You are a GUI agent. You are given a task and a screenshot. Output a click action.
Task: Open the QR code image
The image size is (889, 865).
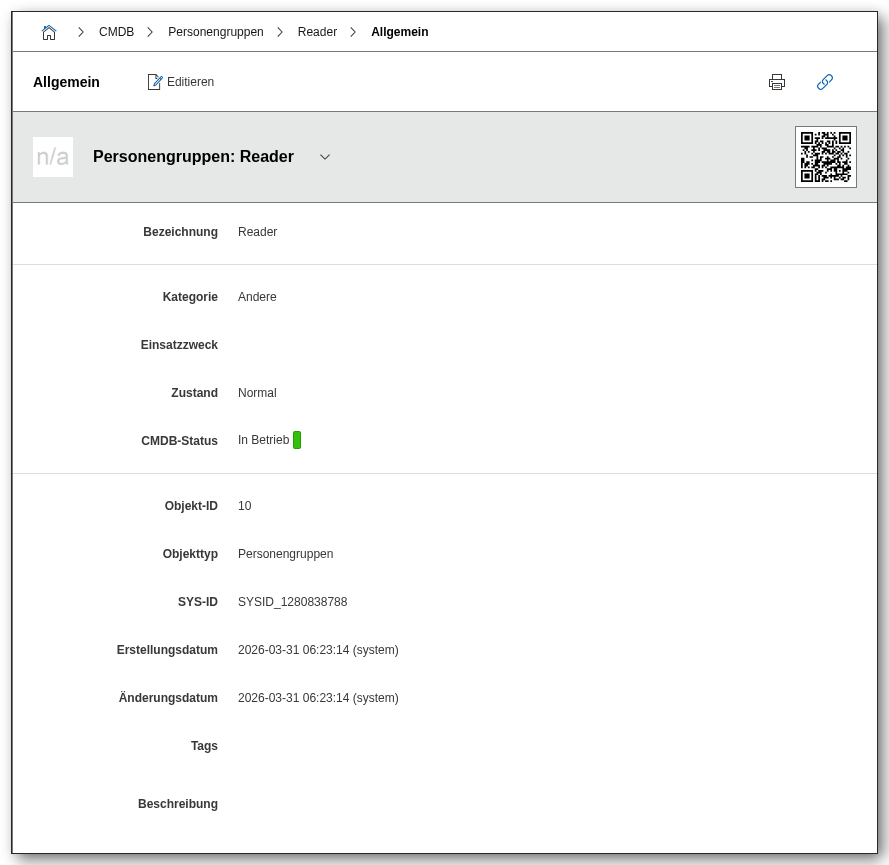coord(826,157)
